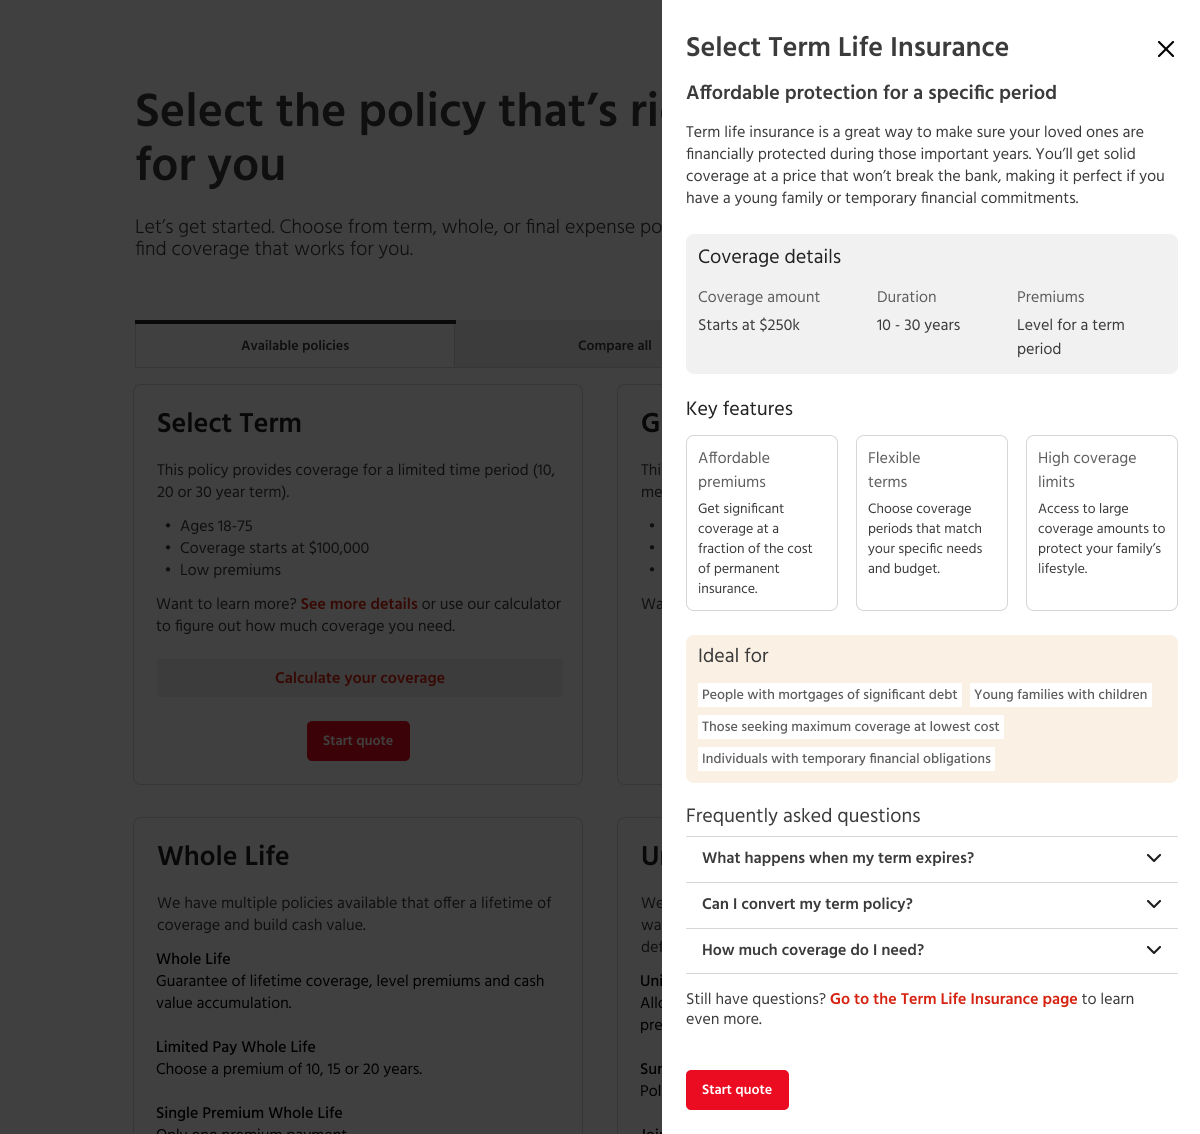Screen dimensions: 1200x1134
Task: Open Calculate your coverage
Action: coord(359,677)
